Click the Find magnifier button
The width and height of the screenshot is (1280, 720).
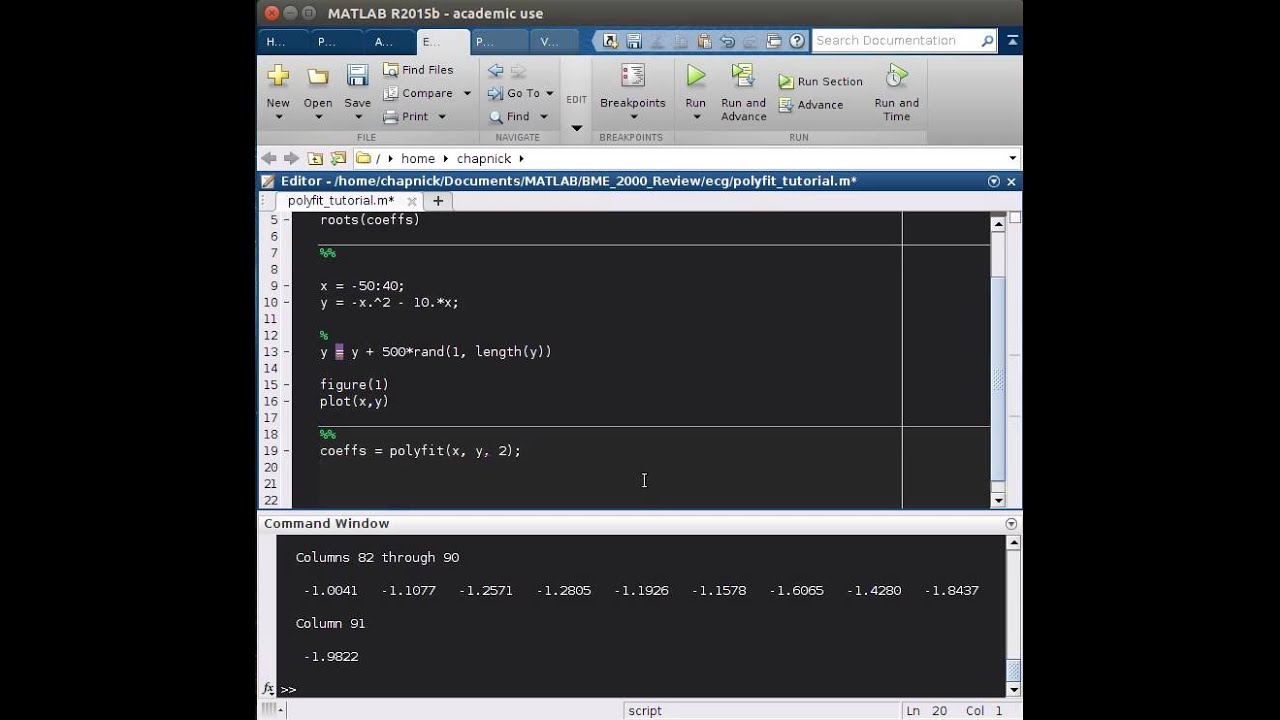tap(509, 116)
